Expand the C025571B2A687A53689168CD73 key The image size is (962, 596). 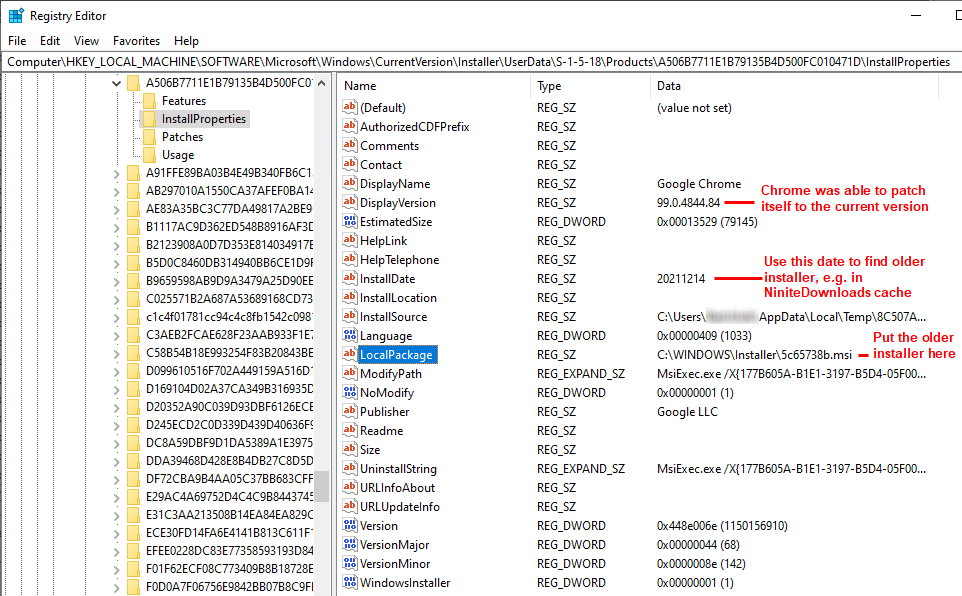[117, 299]
